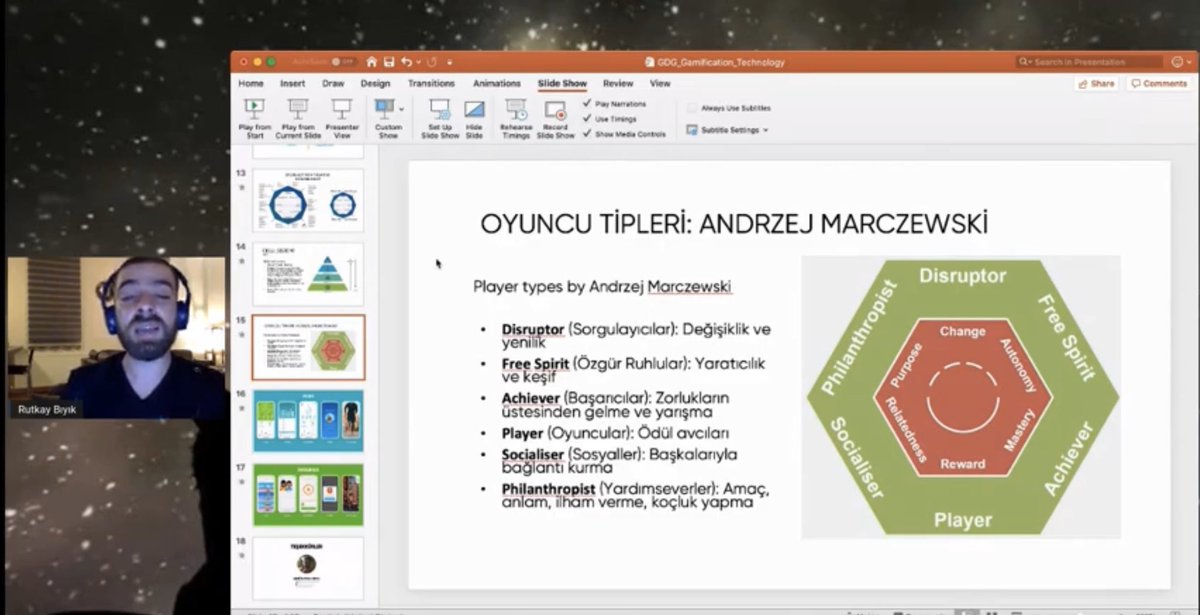The image size is (1200, 615).
Task: Click the Free Spirit bullet line
Action: coord(633,371)
